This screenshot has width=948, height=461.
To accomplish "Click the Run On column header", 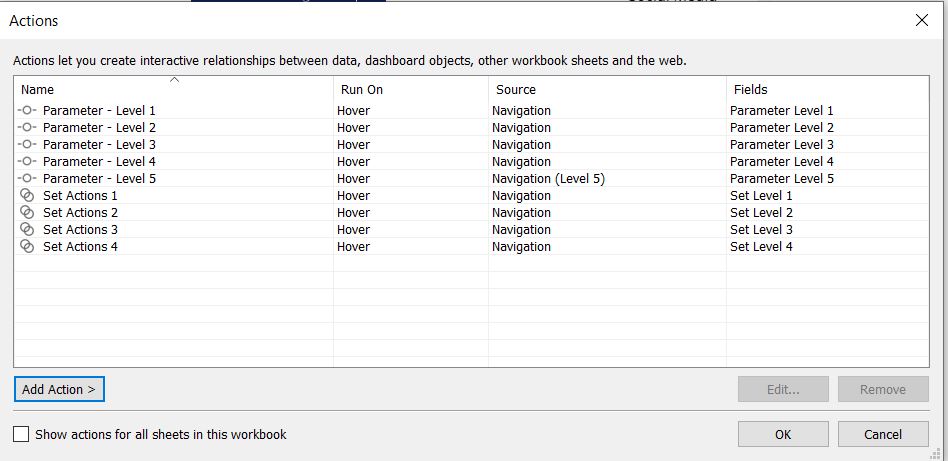I will [x=362, y=90].
